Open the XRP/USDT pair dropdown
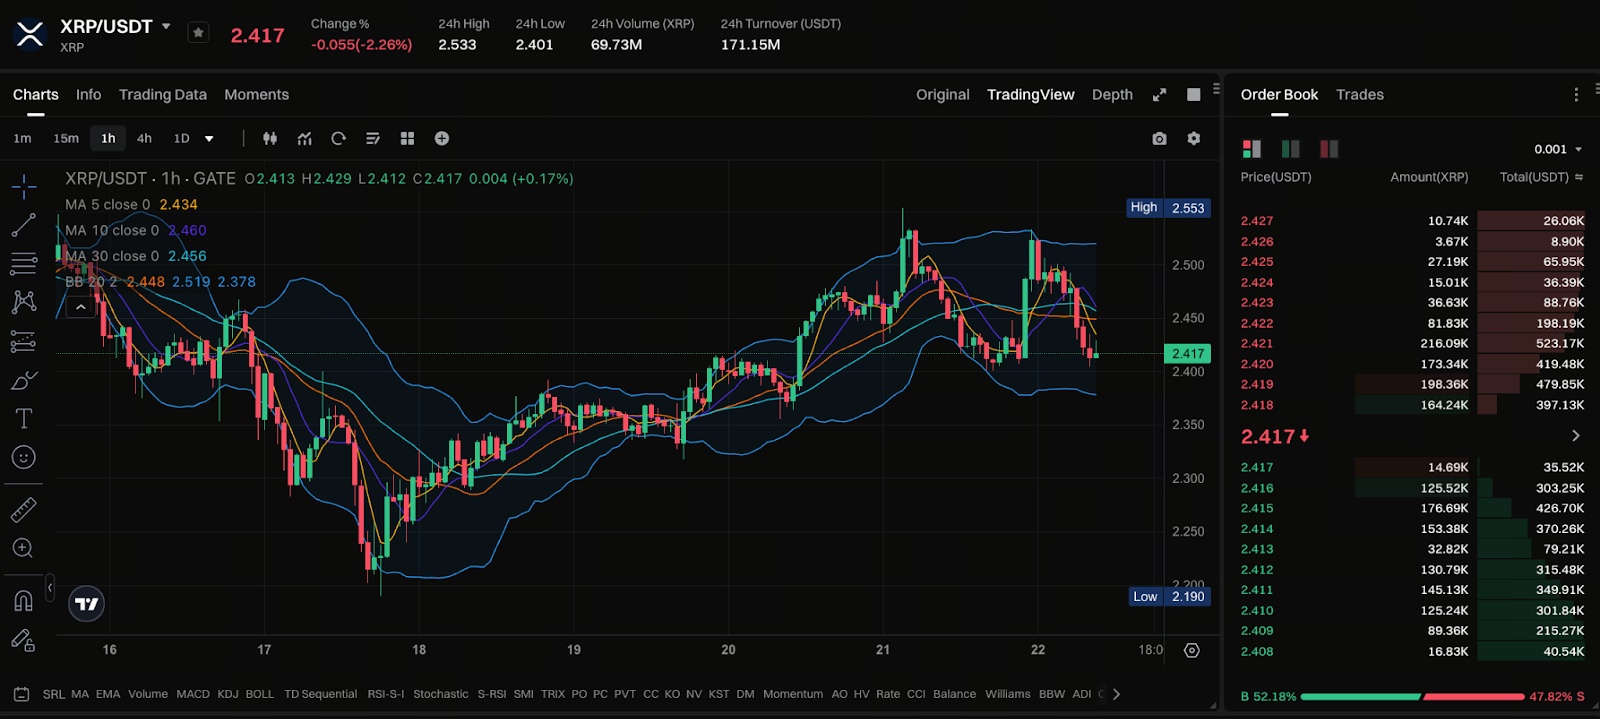1600x719 pixels. [x=166, y=27]
